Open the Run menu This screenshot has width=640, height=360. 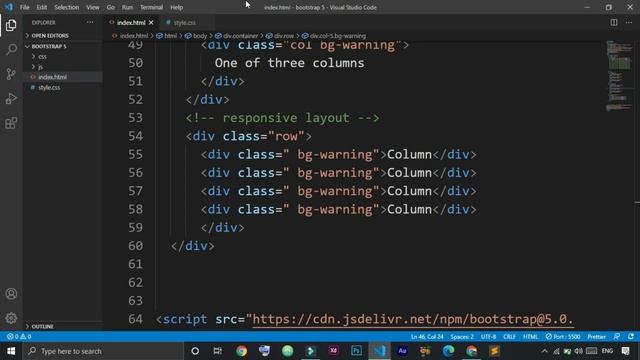pos(127,7)
